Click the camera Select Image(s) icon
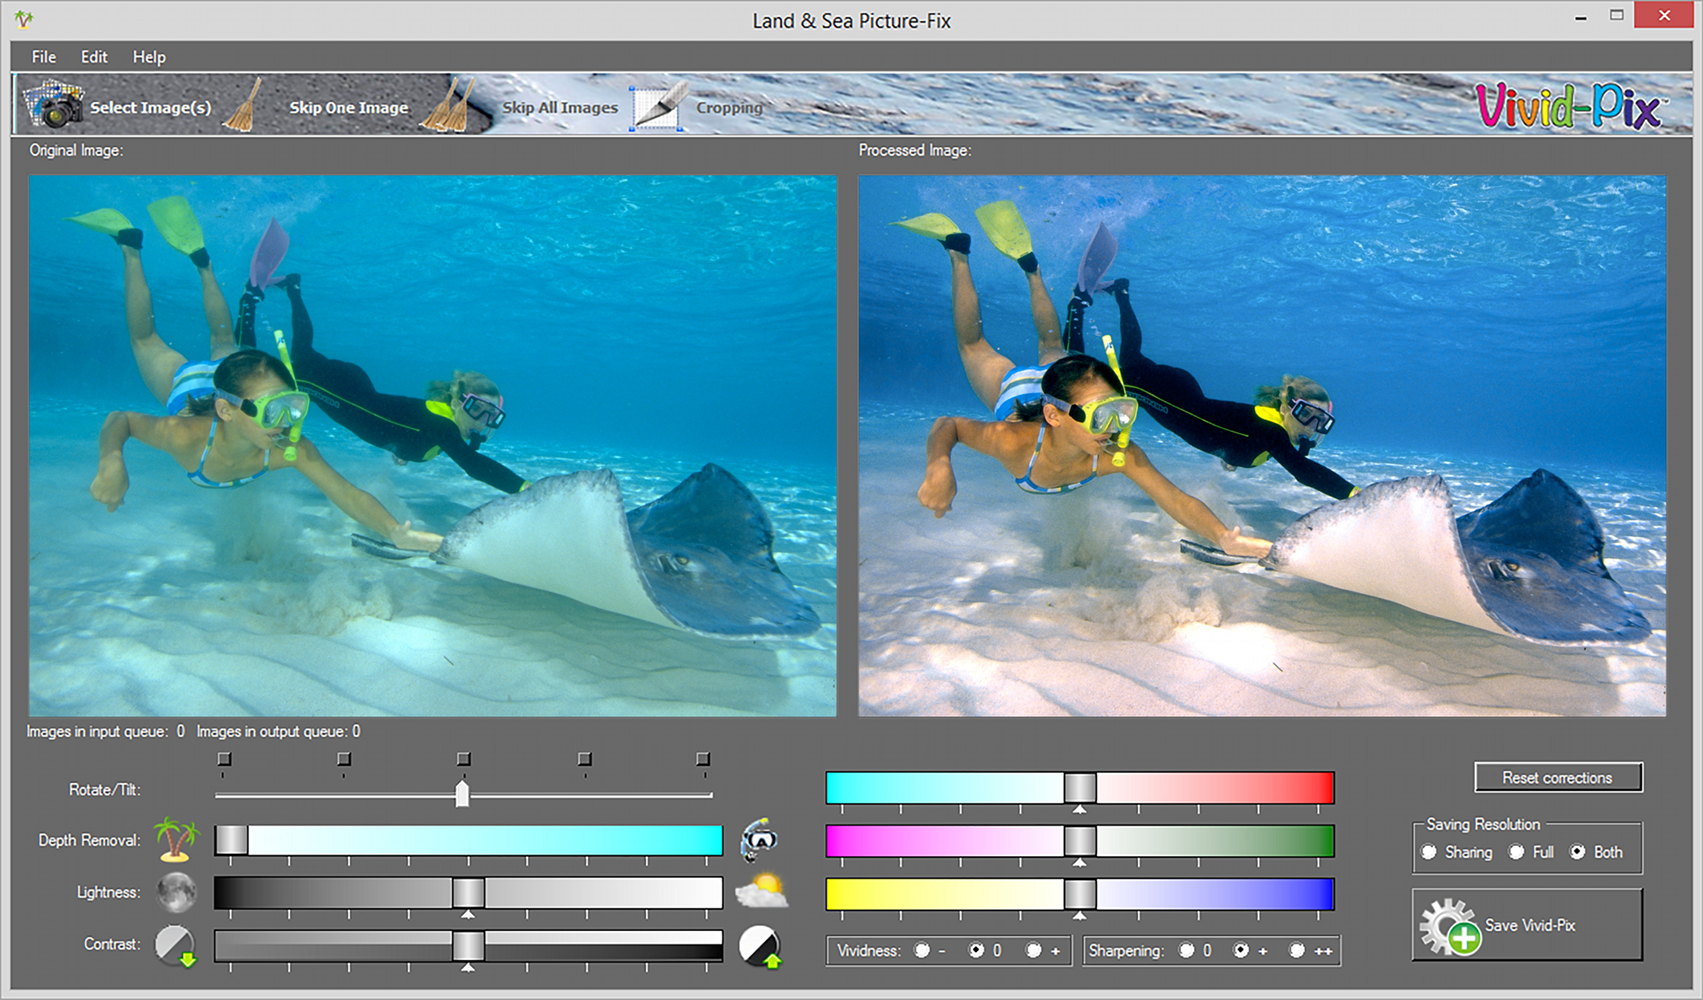 coord(54,105)
